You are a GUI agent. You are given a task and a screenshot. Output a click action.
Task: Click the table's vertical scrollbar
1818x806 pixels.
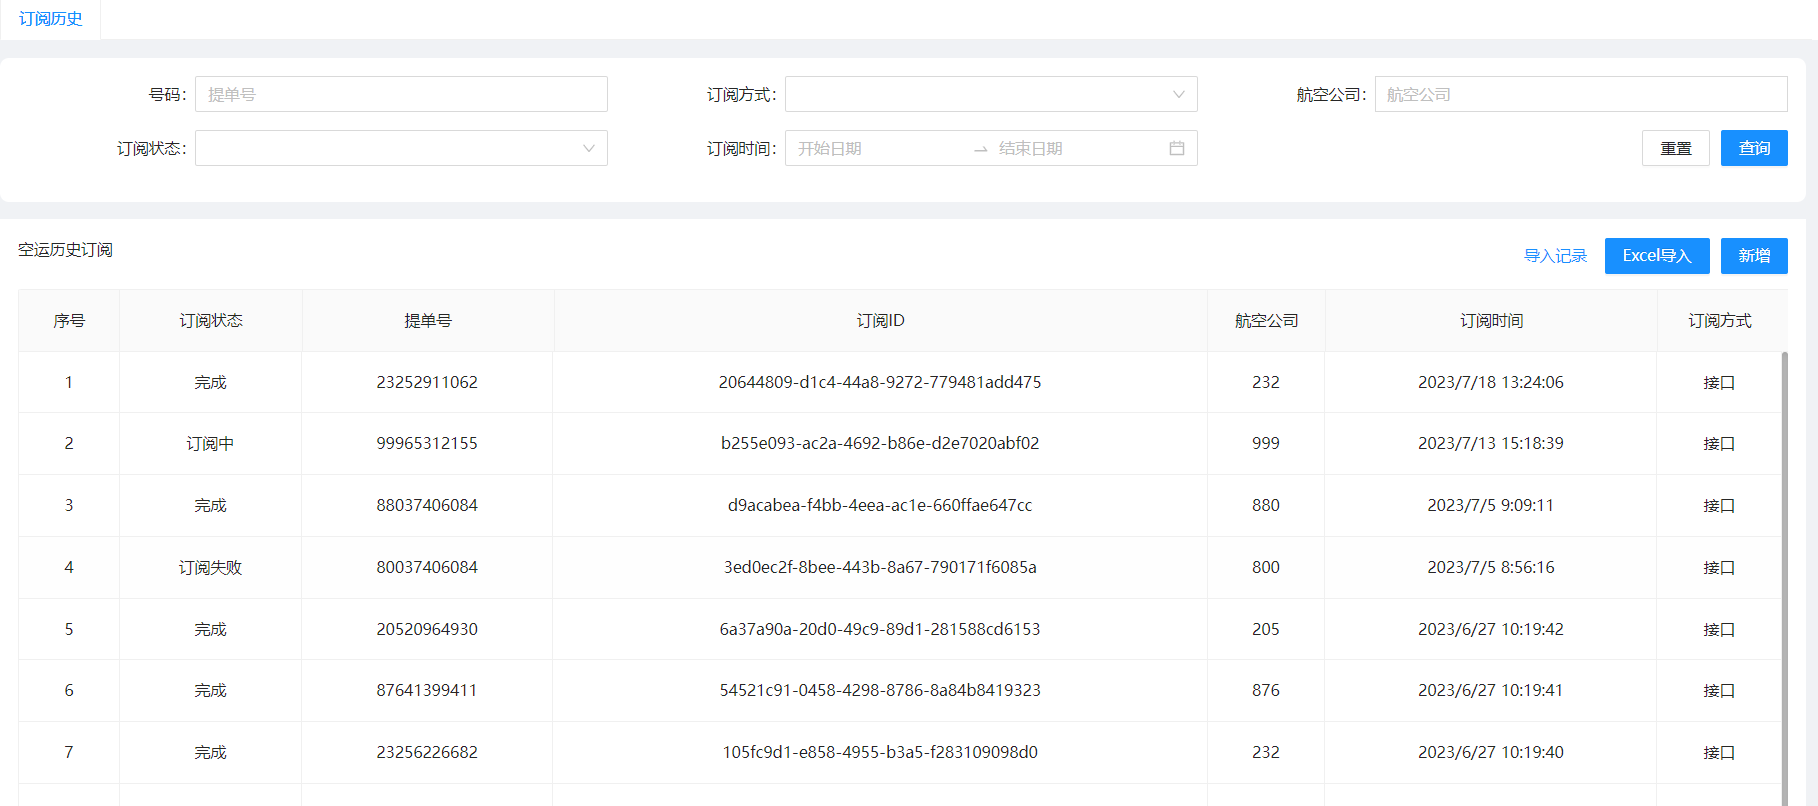[x=1785, y=578]
